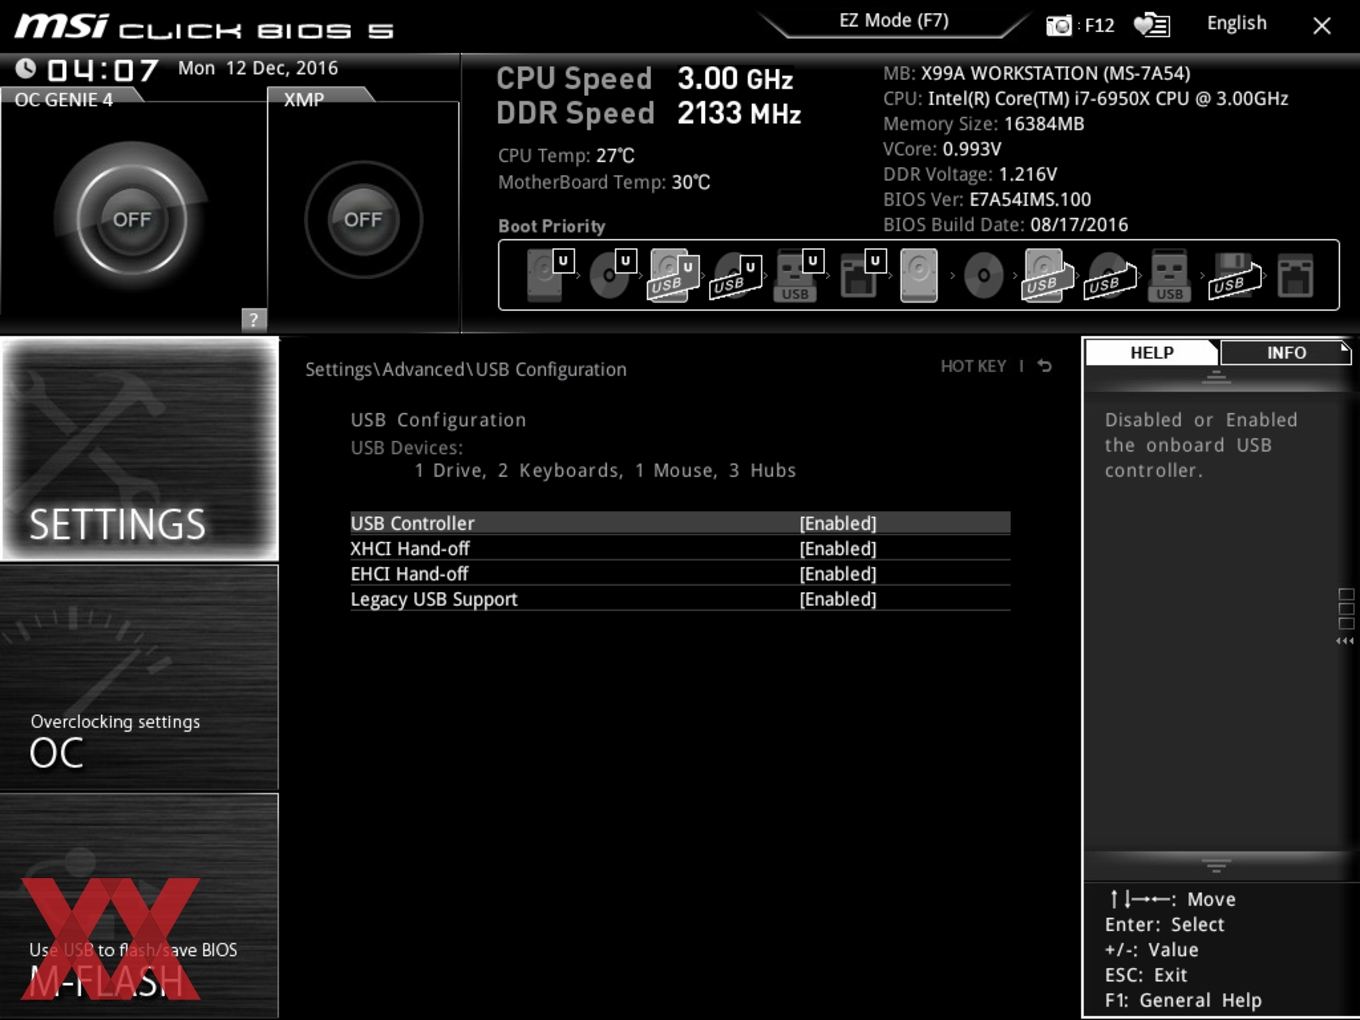Image resolution: width=1360 pixels, height=1020 pixels.
Task: Select the UEFI network boot device icon
Action: (861, 275)
